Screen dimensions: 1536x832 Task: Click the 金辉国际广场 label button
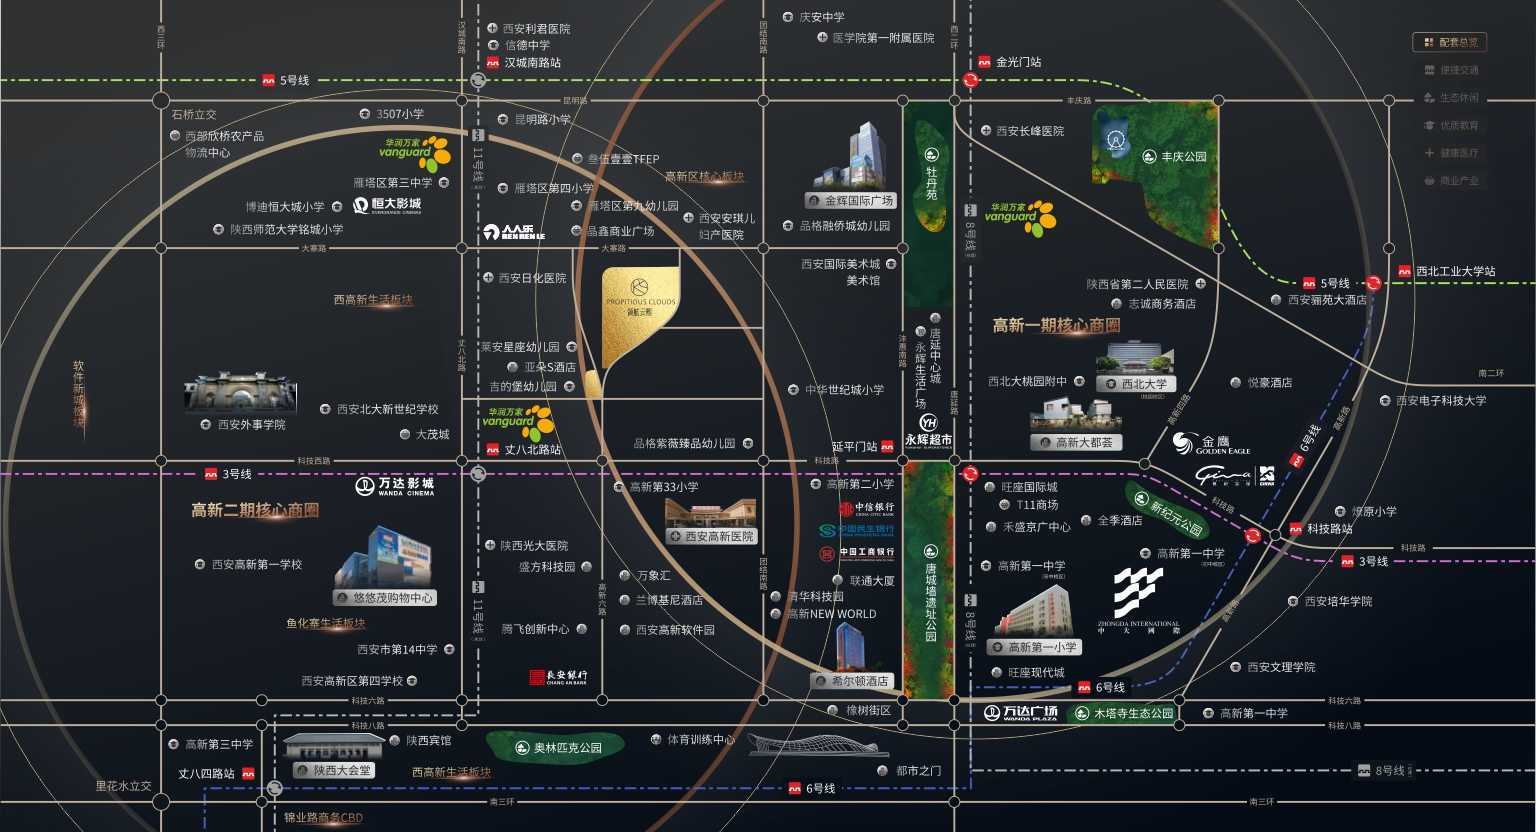click(x=851, y=201)
